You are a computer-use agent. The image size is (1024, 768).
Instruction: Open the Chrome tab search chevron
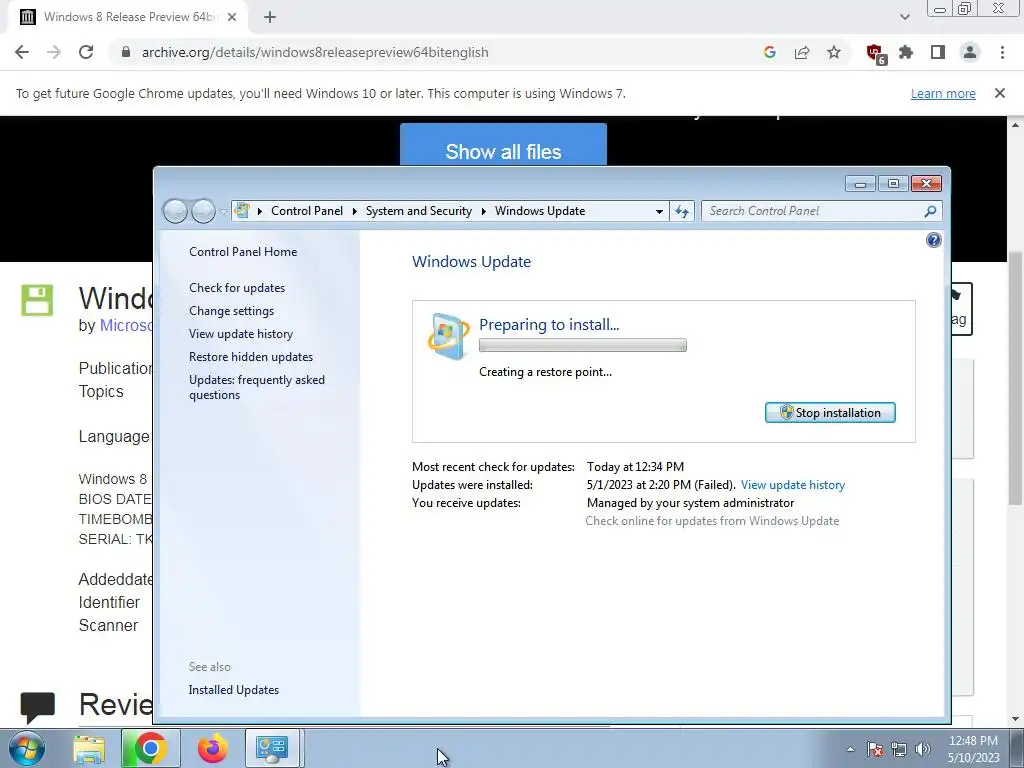(904, 17)
